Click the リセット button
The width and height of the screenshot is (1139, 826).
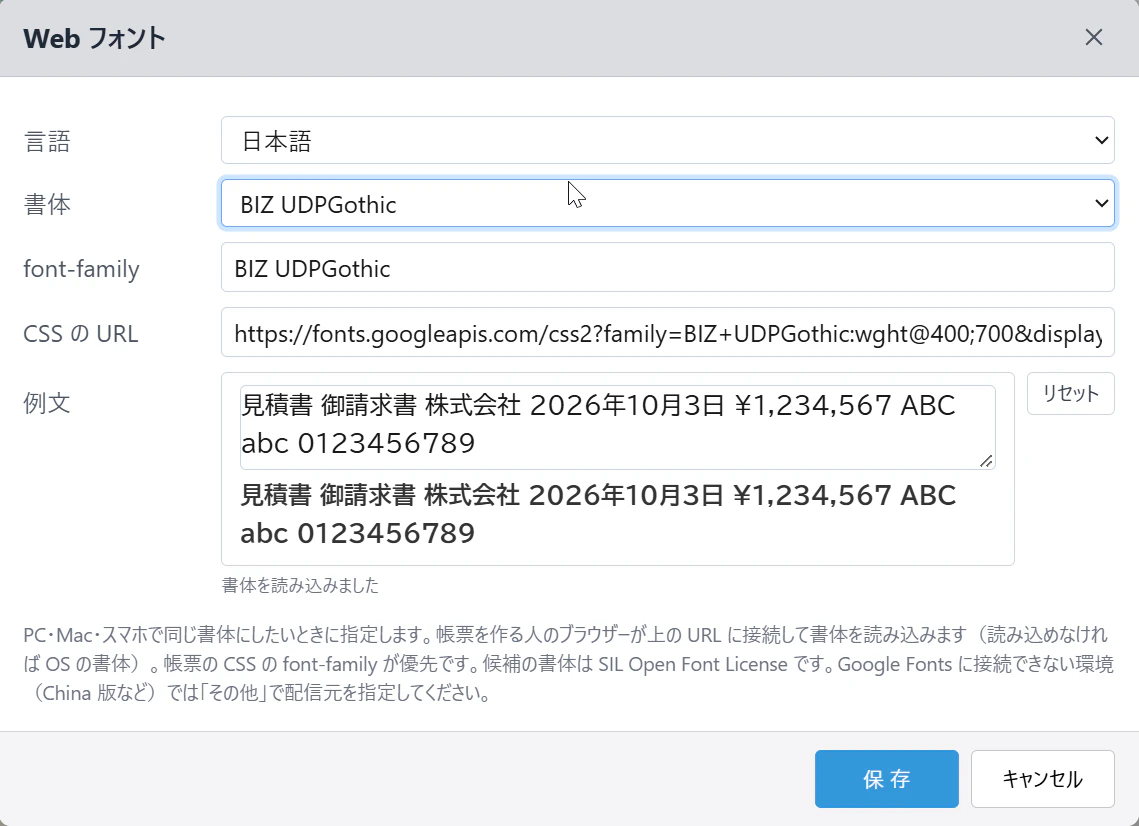pyautogui.click(x=1071, y=394)
